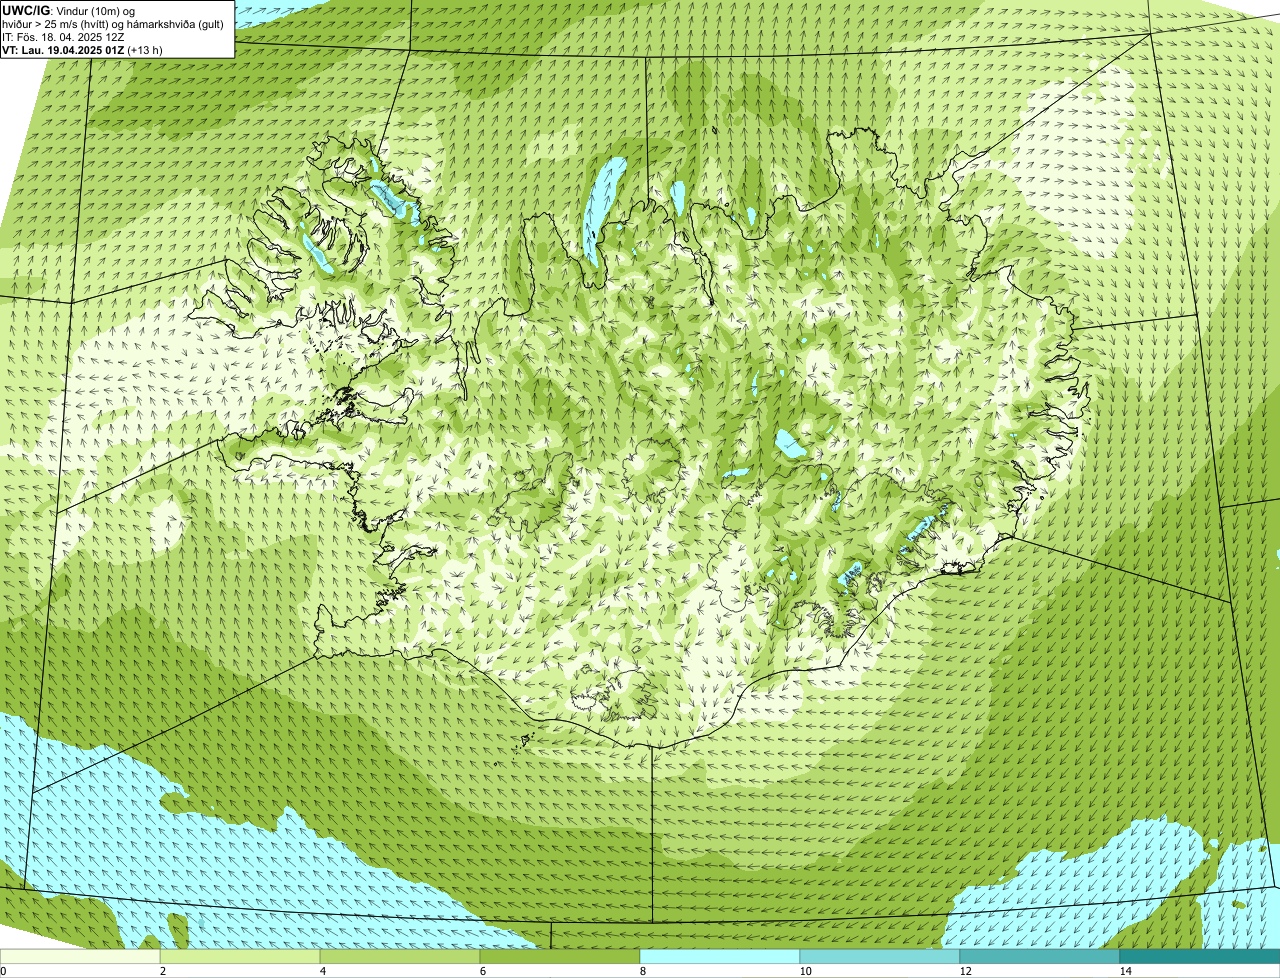1280x978 pixels.
Task: Click the darkest teal legend segment above 14
Action: pos(1200,956)
